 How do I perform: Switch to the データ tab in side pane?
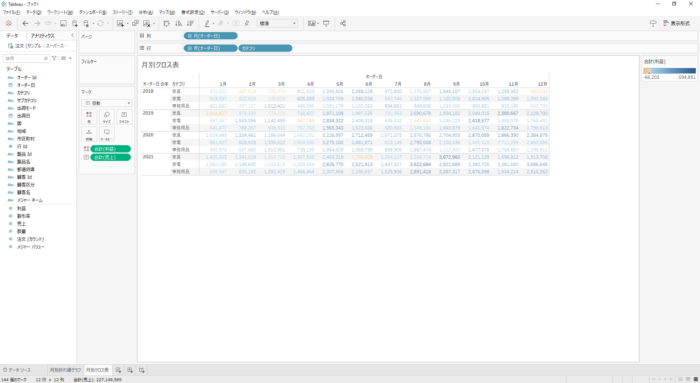12,36
